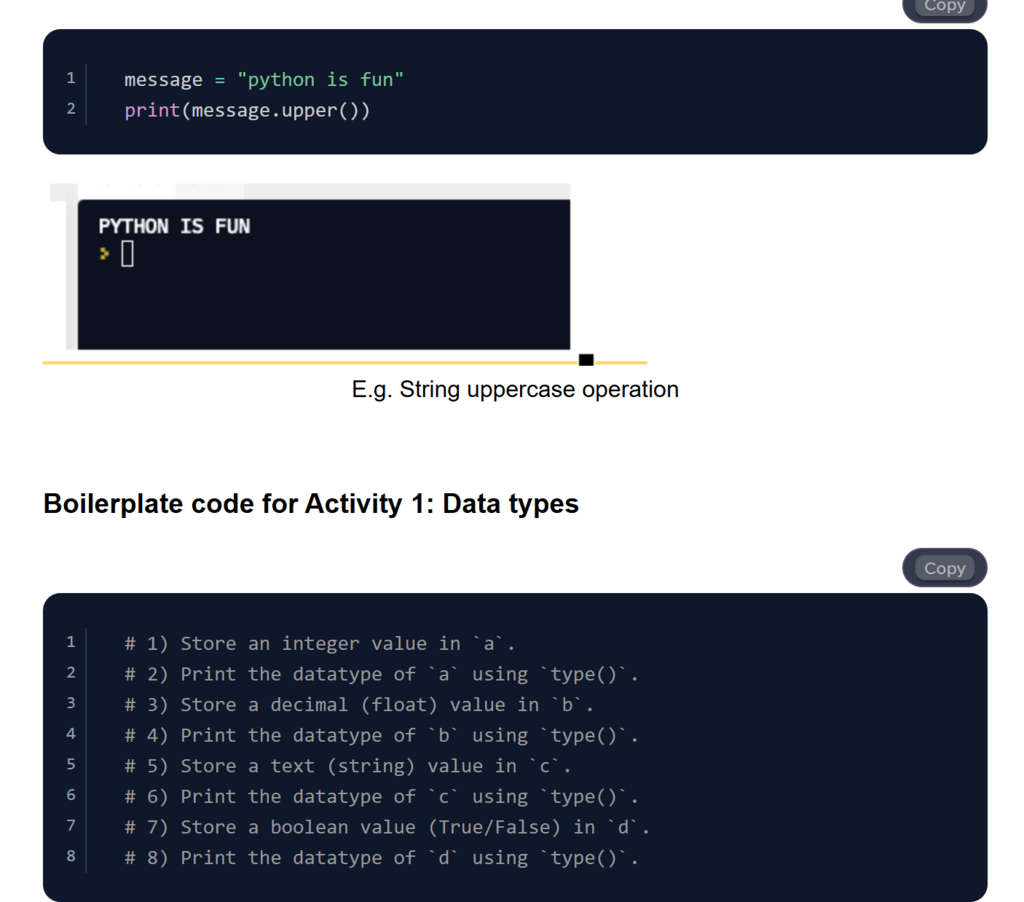Click the comment about storing a boolean in d

pyautogui.click(x=387, y=827)
